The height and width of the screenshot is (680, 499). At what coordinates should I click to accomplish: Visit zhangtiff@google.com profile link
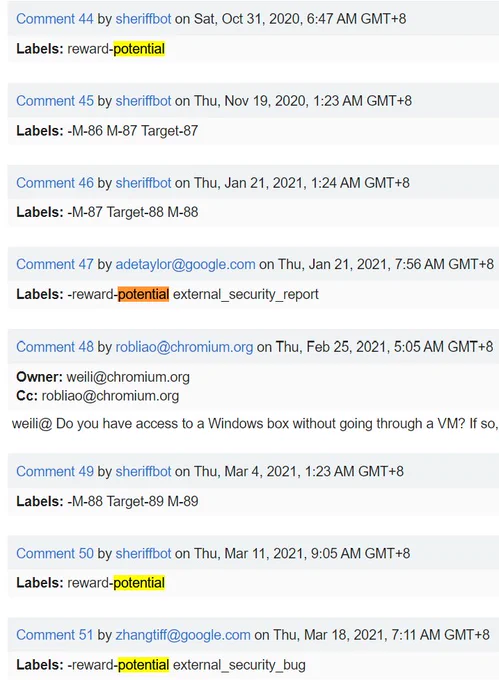pyautogui.click(x=183, y=635)
